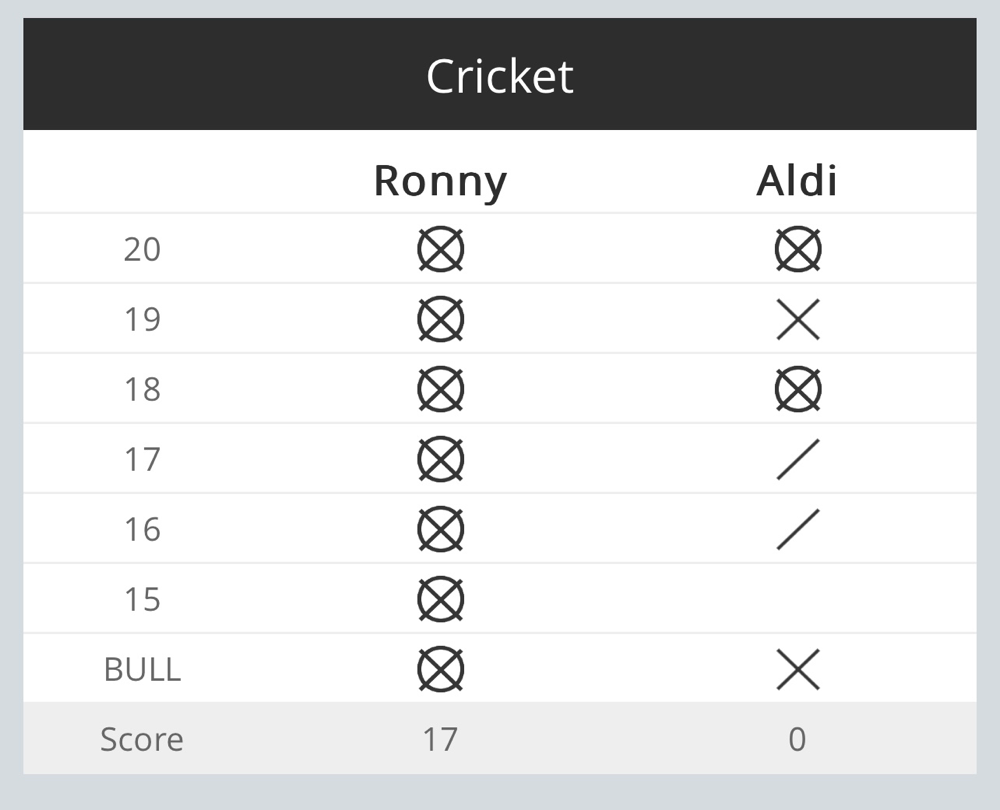Screen dimensions: 1000x810
Task: Select Aldi's X mark on 19
Action: pos(798,319)
